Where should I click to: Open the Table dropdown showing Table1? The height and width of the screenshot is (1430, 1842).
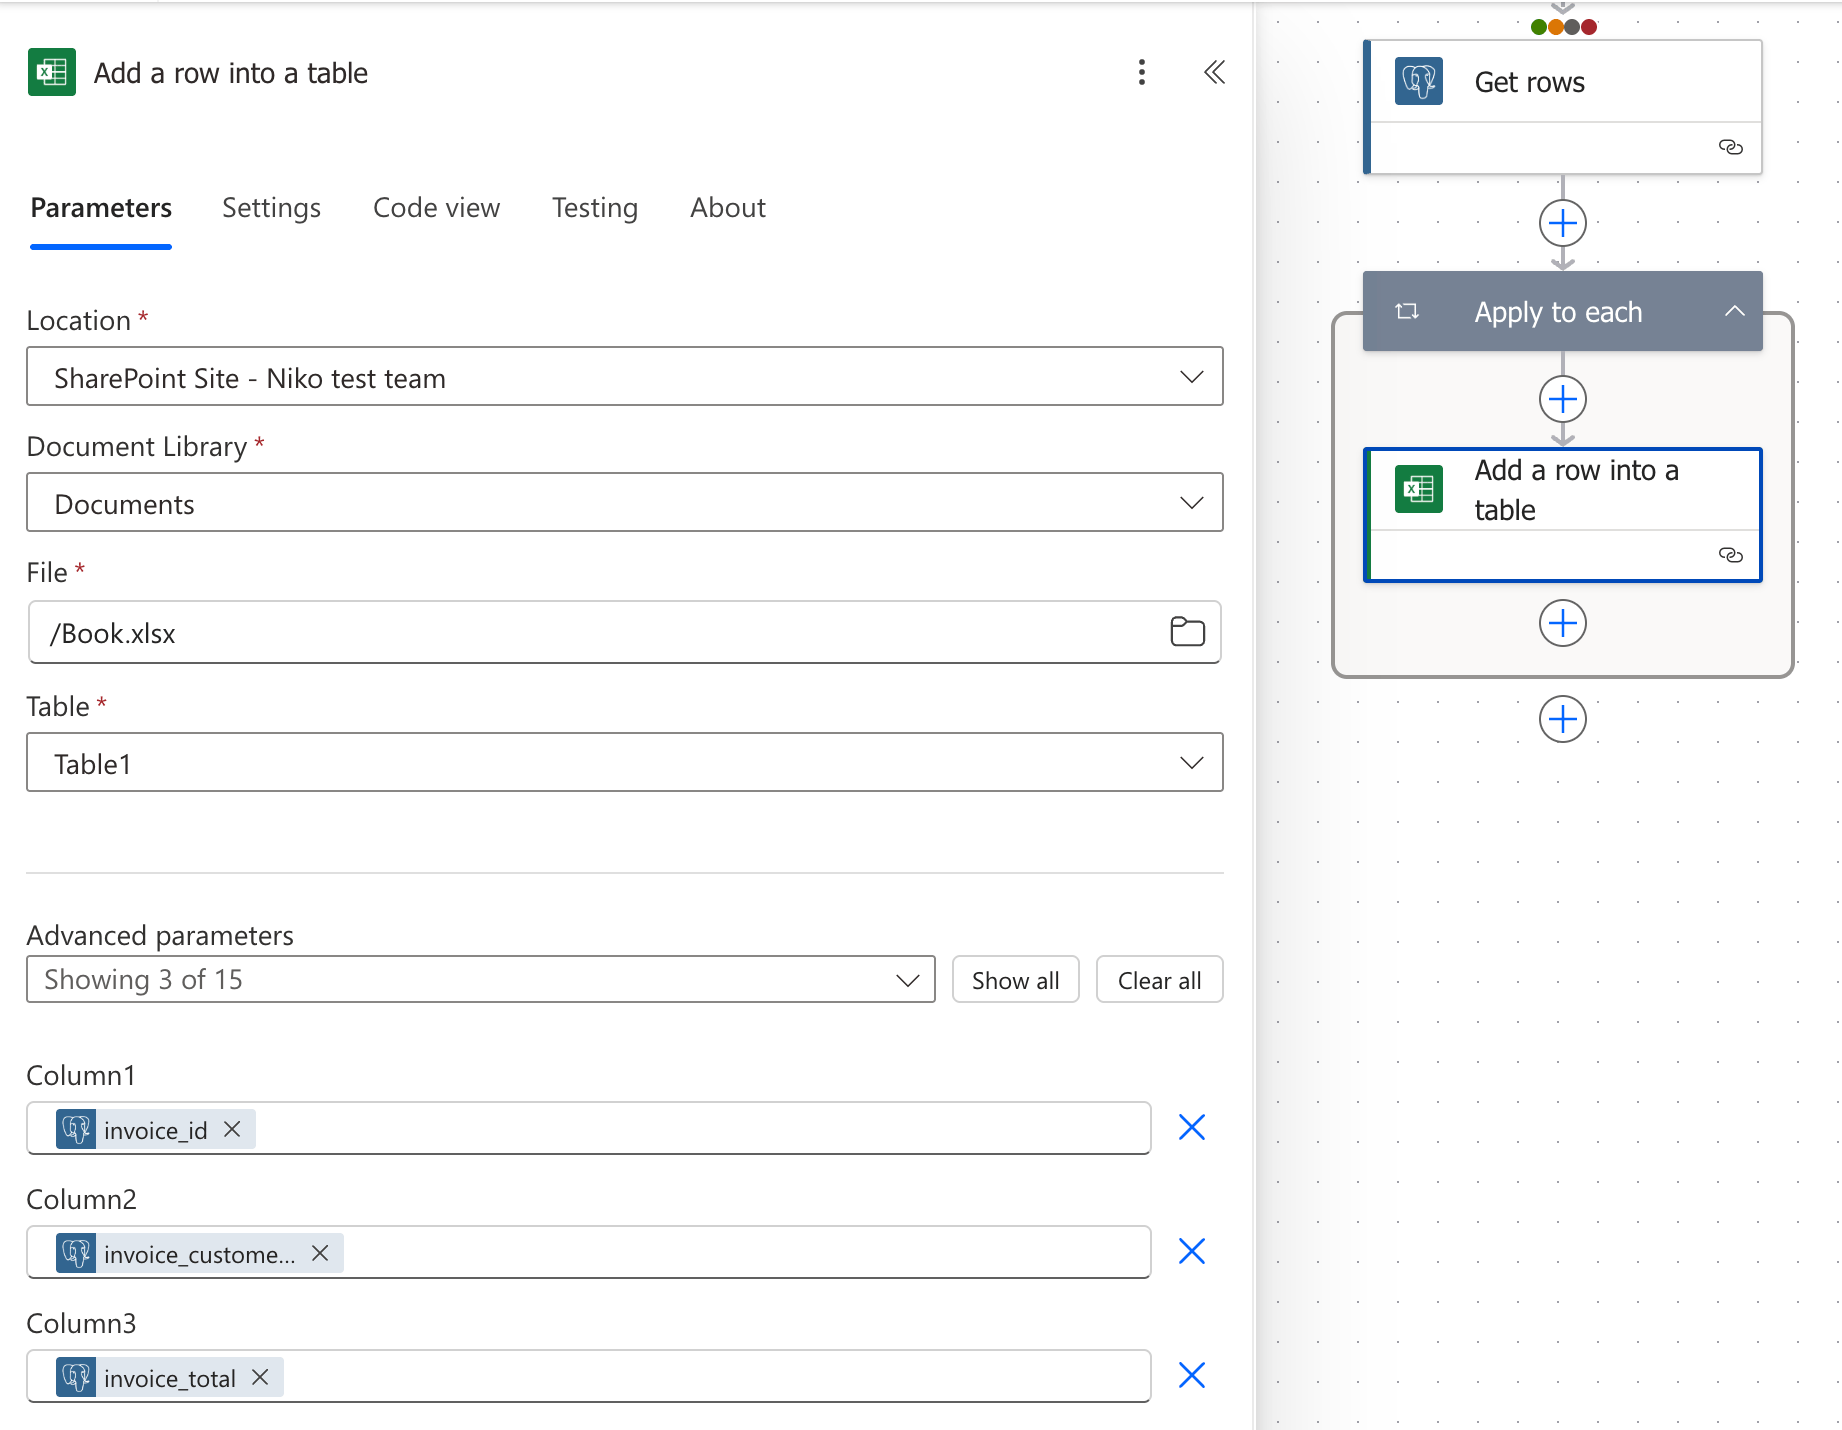tap(625, 762)
